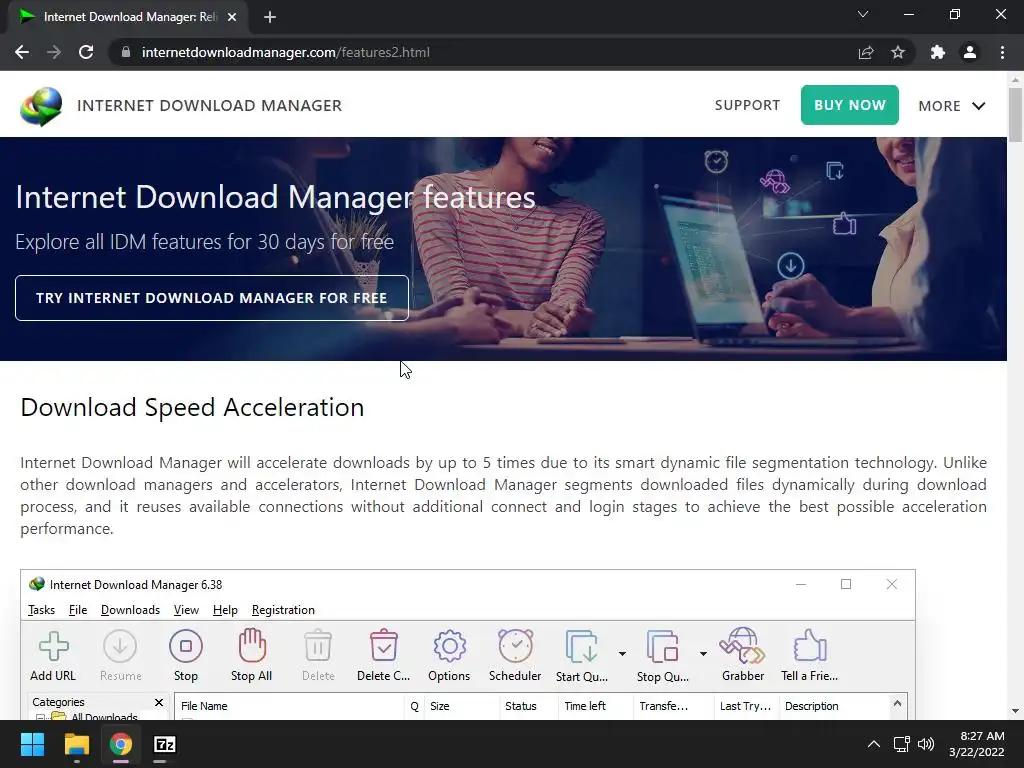This screenshot has width=1024, height=768.
Task: Click the BUY NOW button
Action: (x=850, y=105)
